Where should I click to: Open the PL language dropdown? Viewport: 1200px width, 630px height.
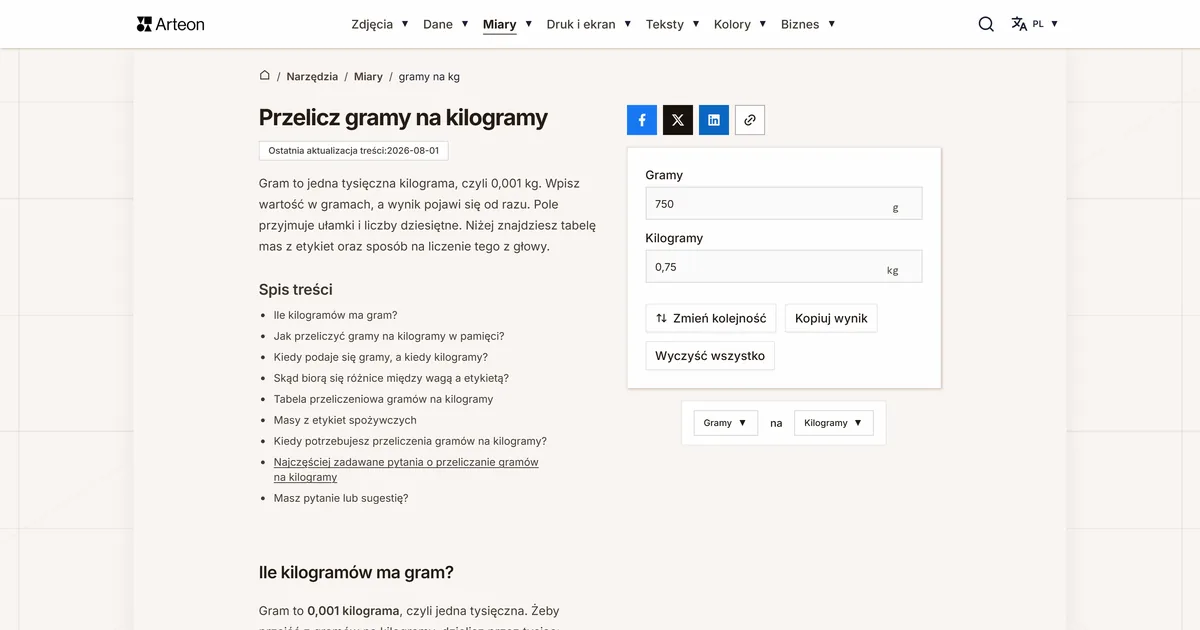click(1045, 24)
